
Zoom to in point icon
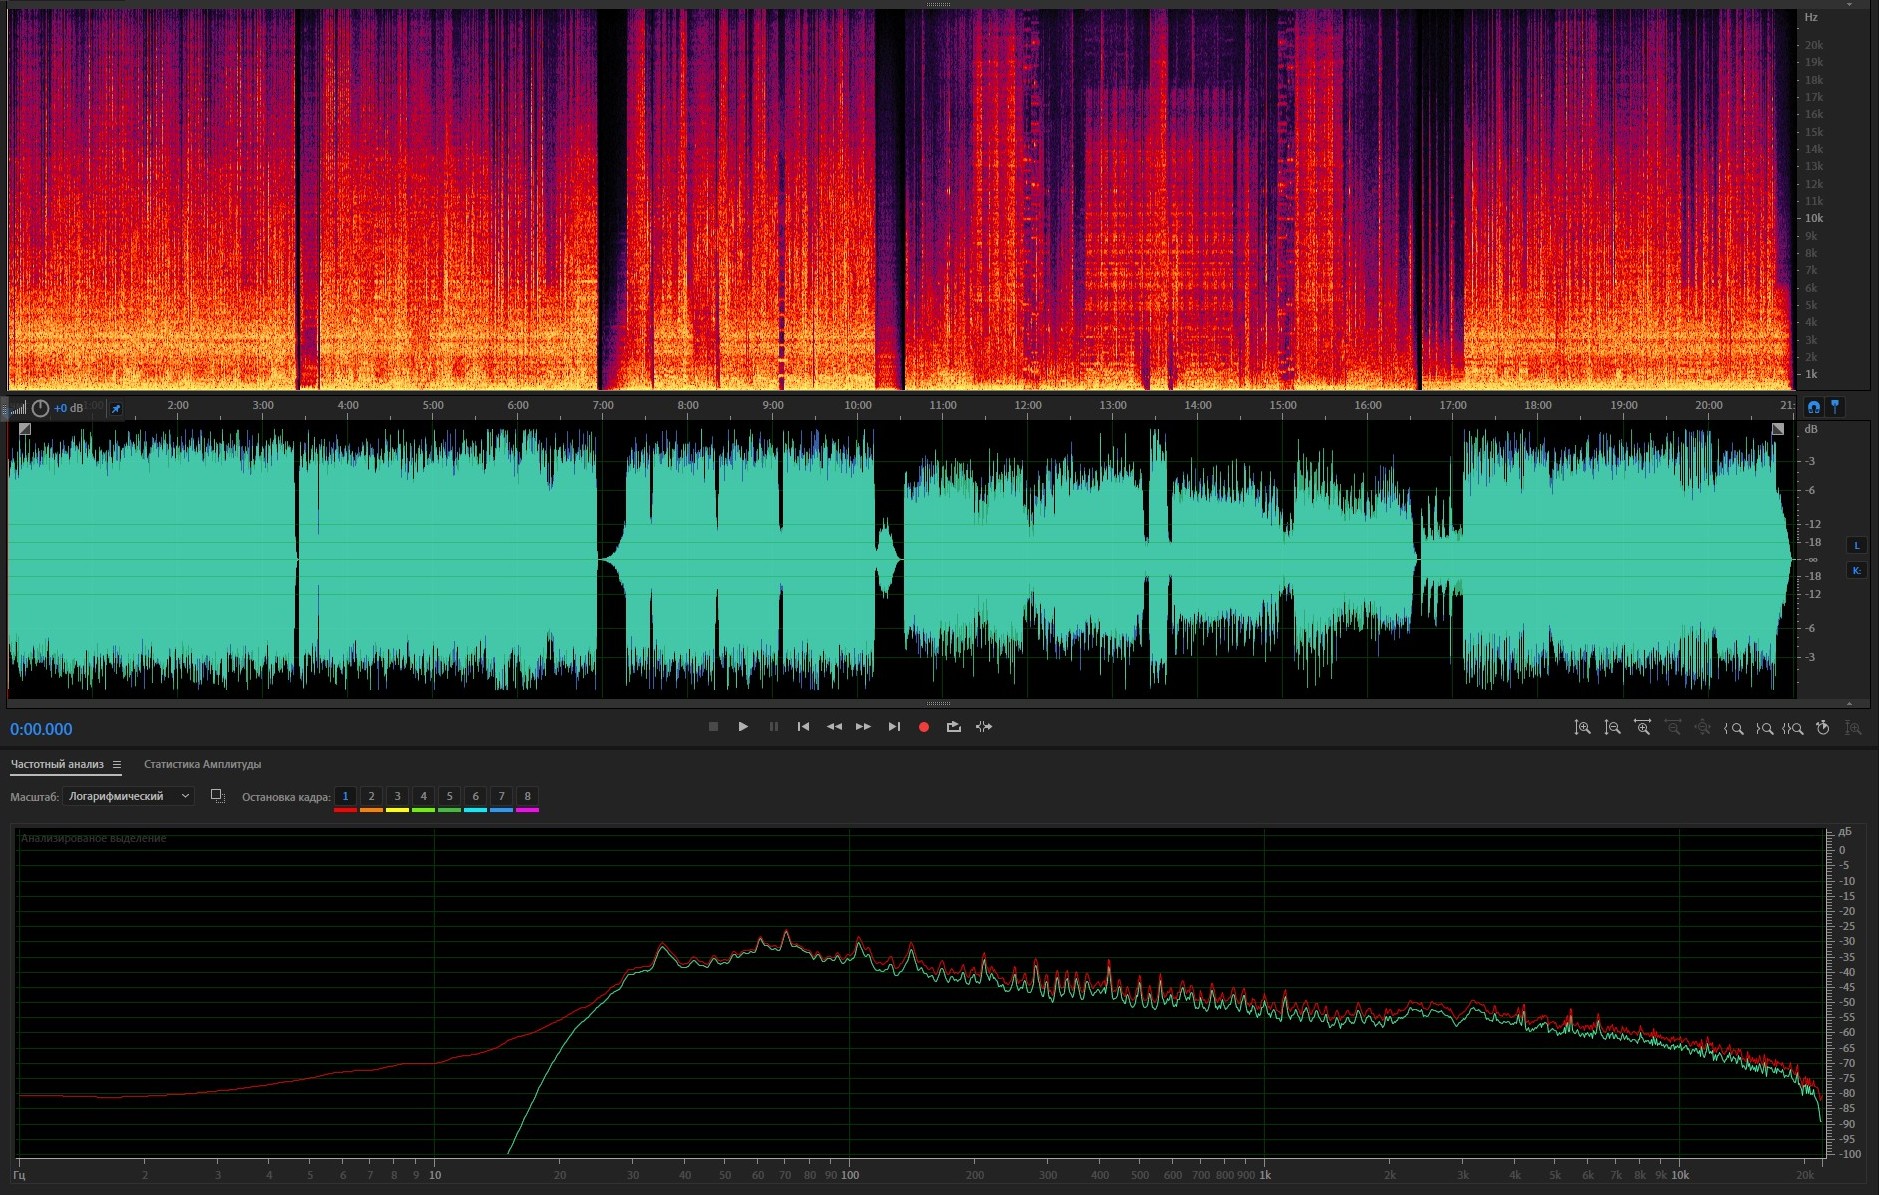[x=1734, y=728]
